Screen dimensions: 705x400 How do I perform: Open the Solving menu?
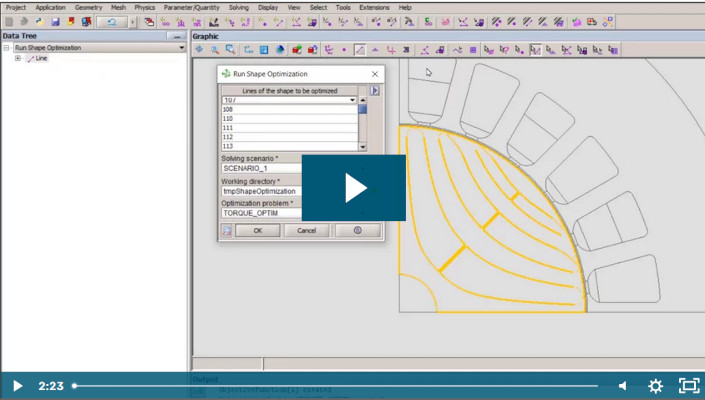[x=238, y=7]
